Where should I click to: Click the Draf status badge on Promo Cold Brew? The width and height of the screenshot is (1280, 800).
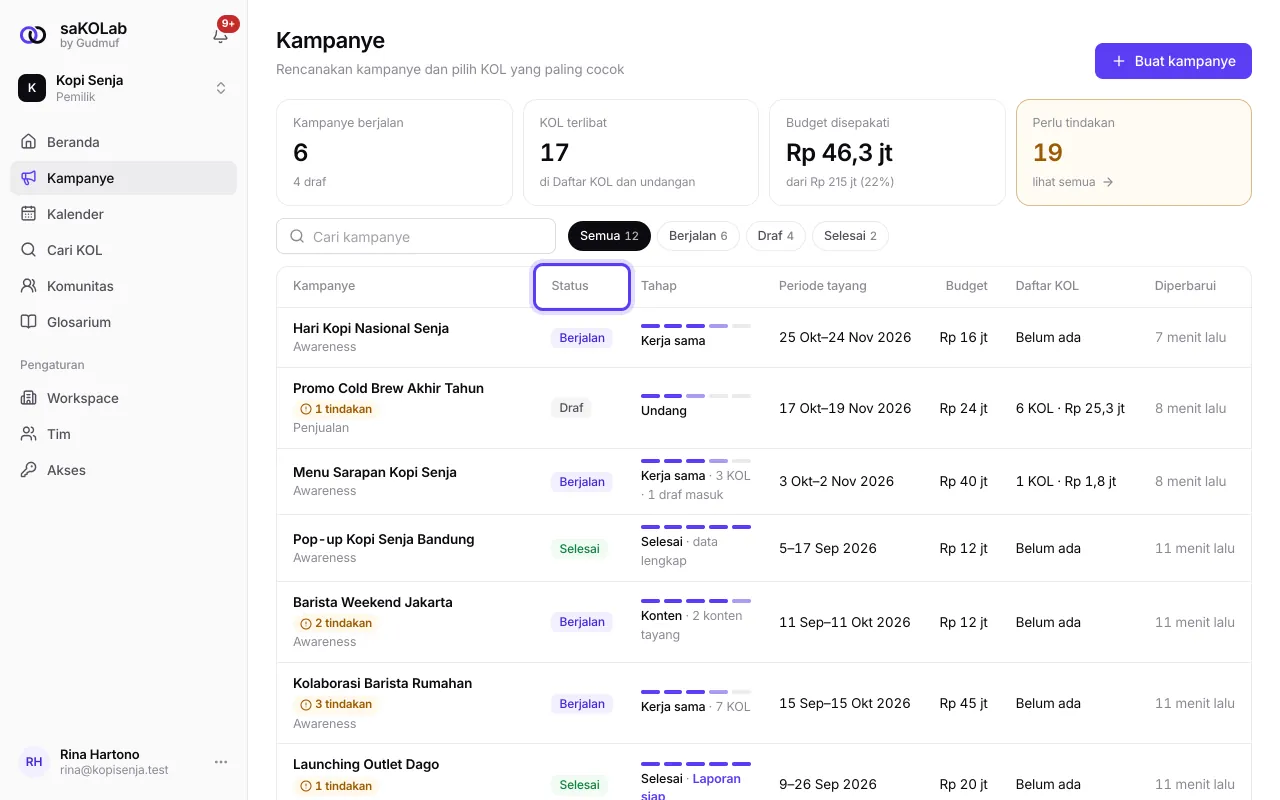click(x=571, y=408)
